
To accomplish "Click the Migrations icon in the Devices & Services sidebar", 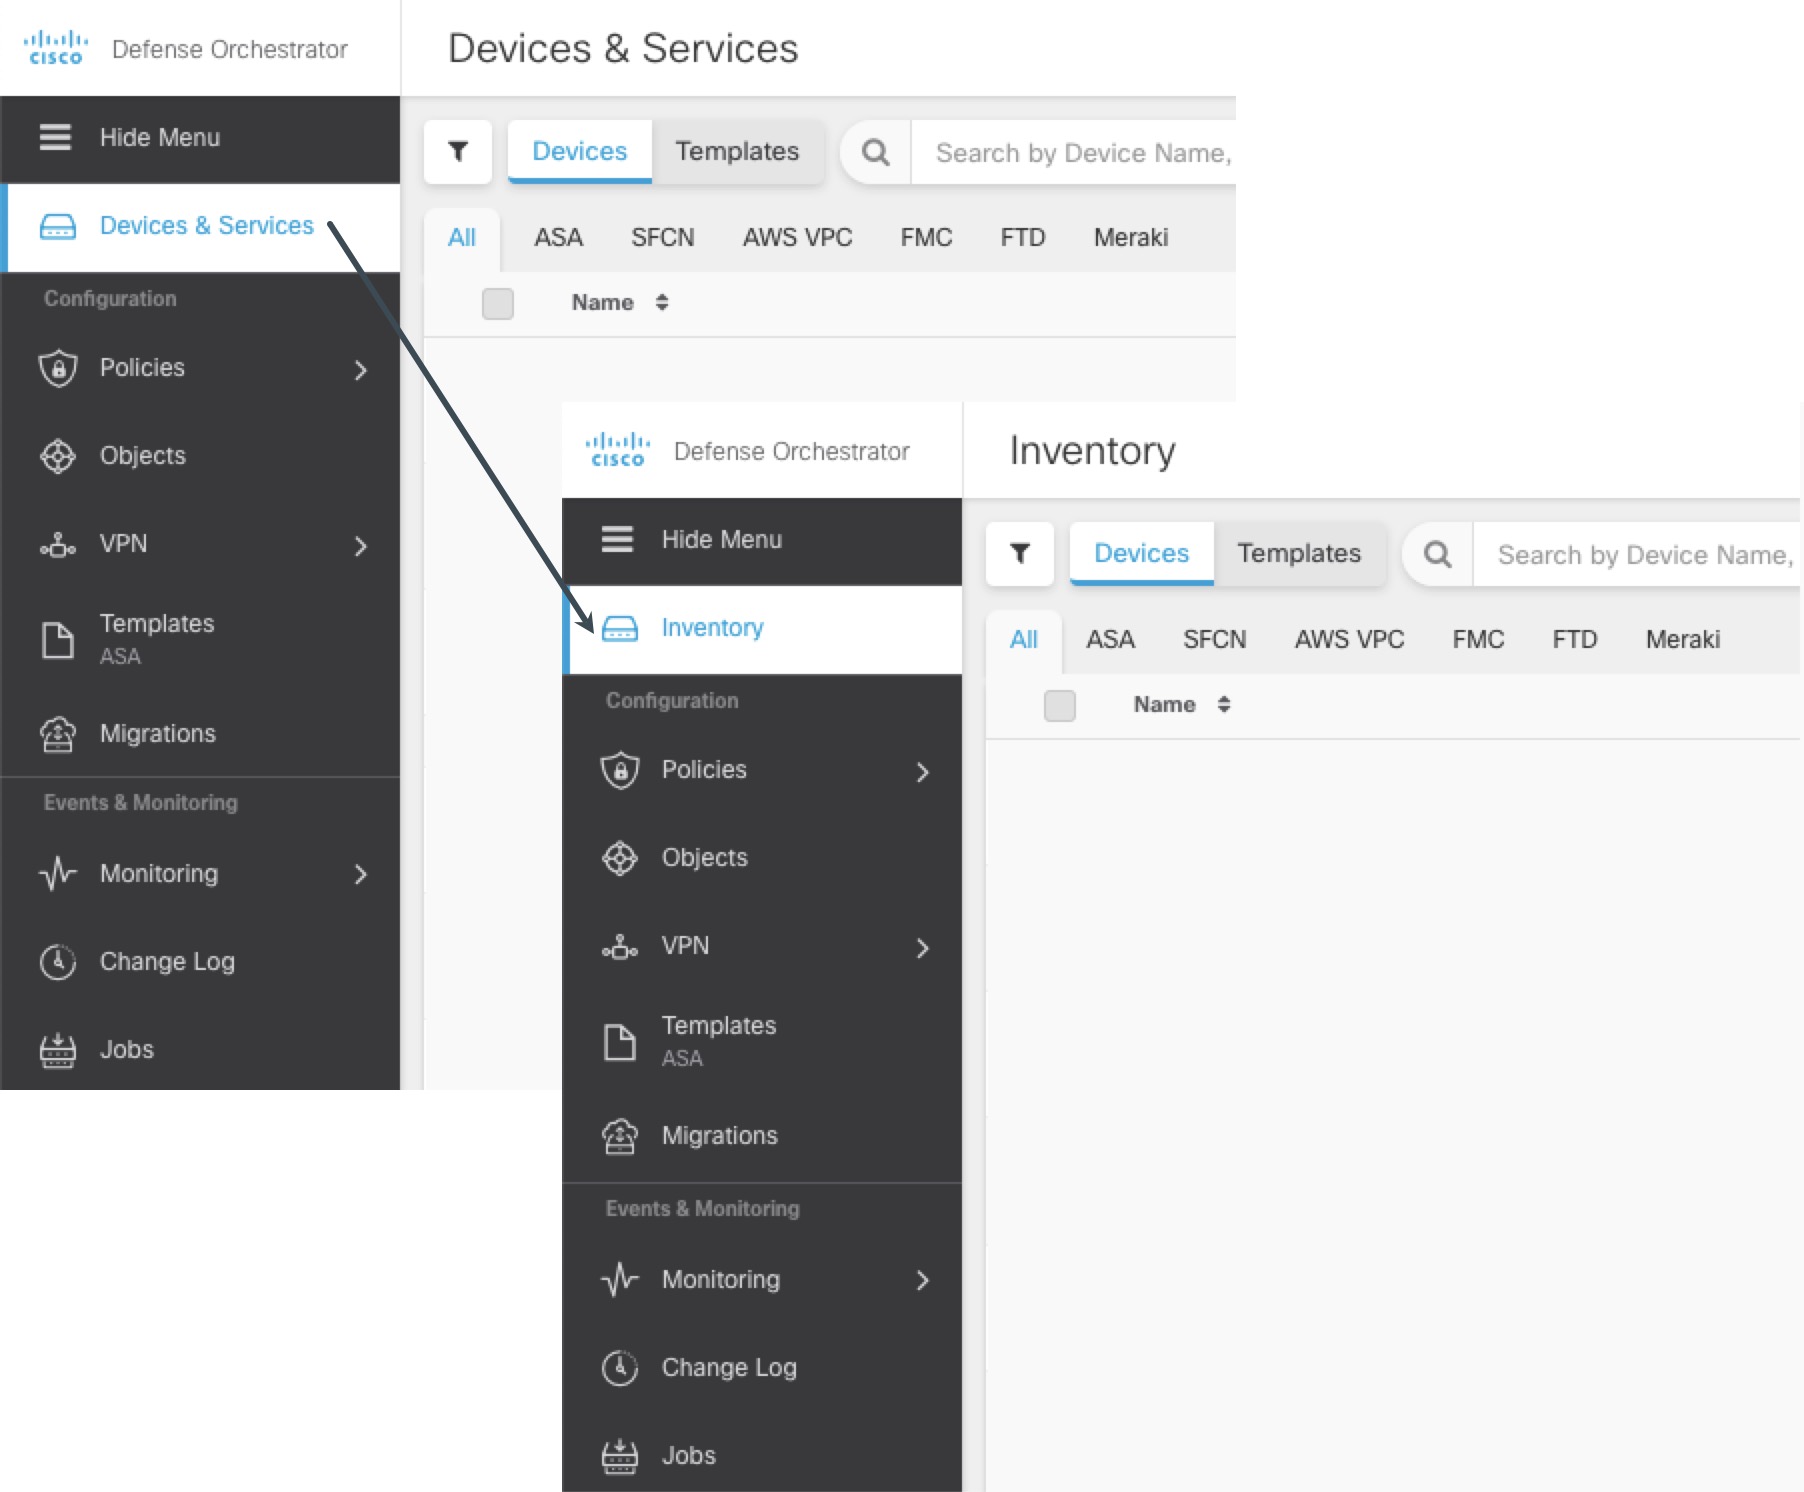I will [57, 734].
